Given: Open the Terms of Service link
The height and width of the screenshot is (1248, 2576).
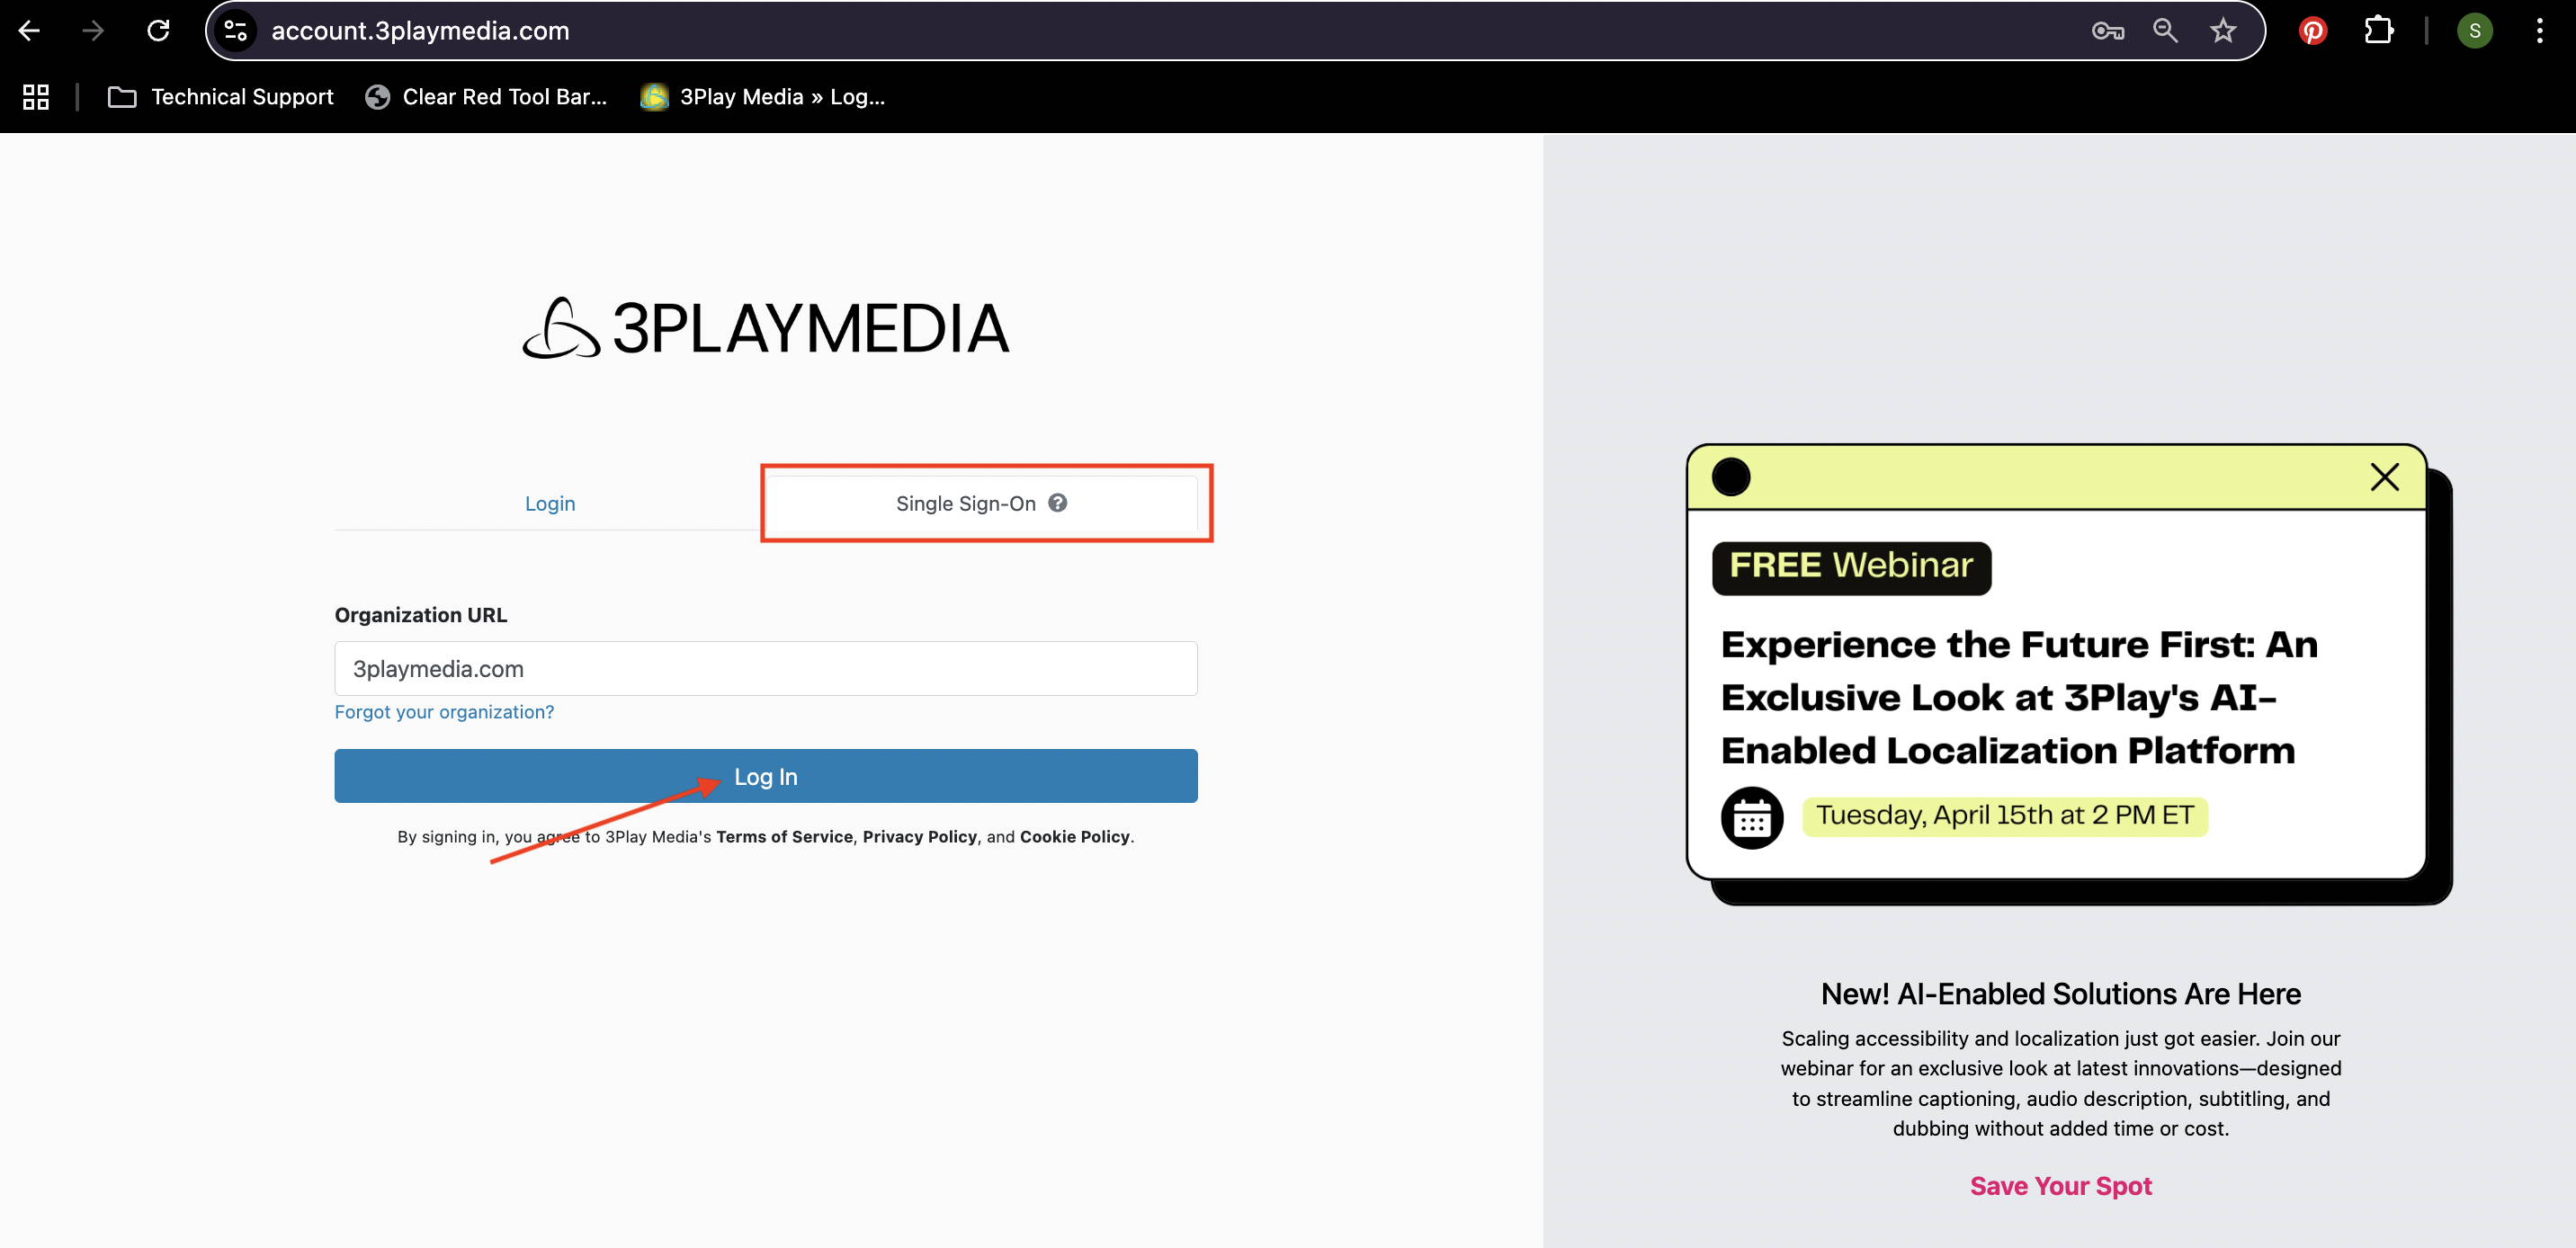Looking at the screenshot, I should click(784, 836).
